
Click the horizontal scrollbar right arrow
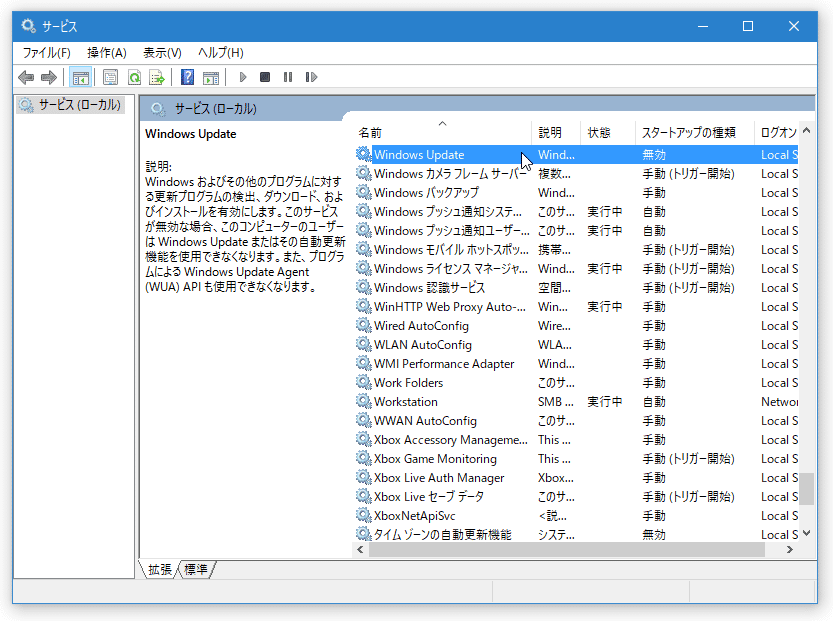coord(789,549)
